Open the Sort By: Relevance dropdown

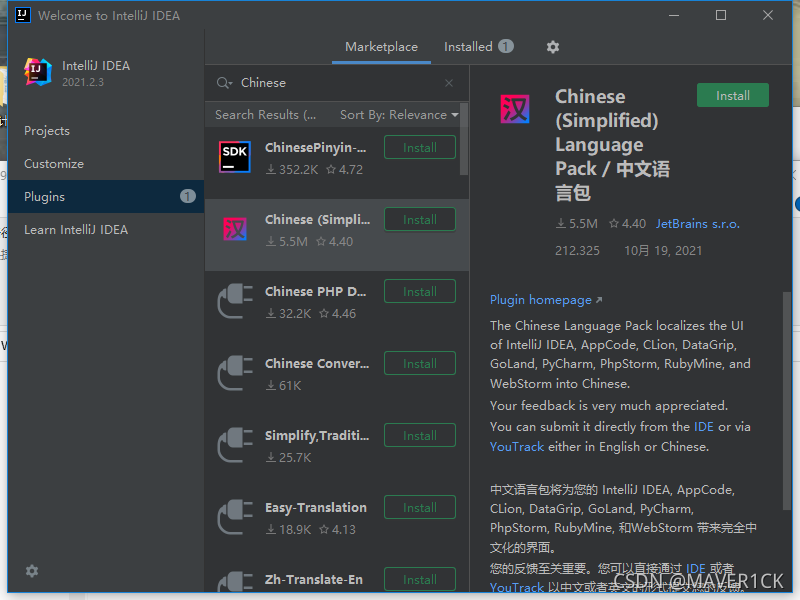tap(399, 115)
